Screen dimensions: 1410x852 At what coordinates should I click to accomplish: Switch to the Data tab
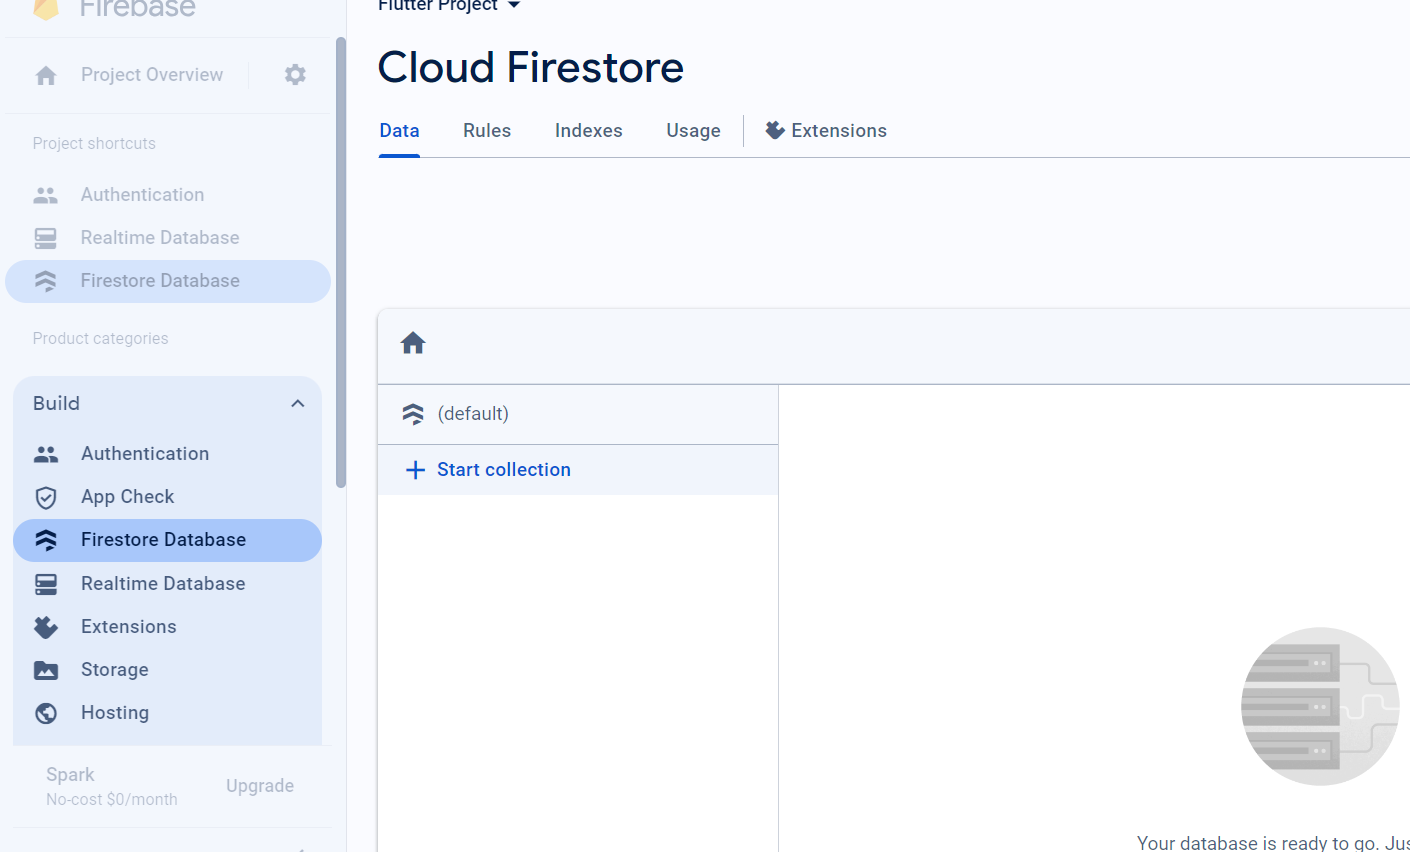tap(399, 131)
